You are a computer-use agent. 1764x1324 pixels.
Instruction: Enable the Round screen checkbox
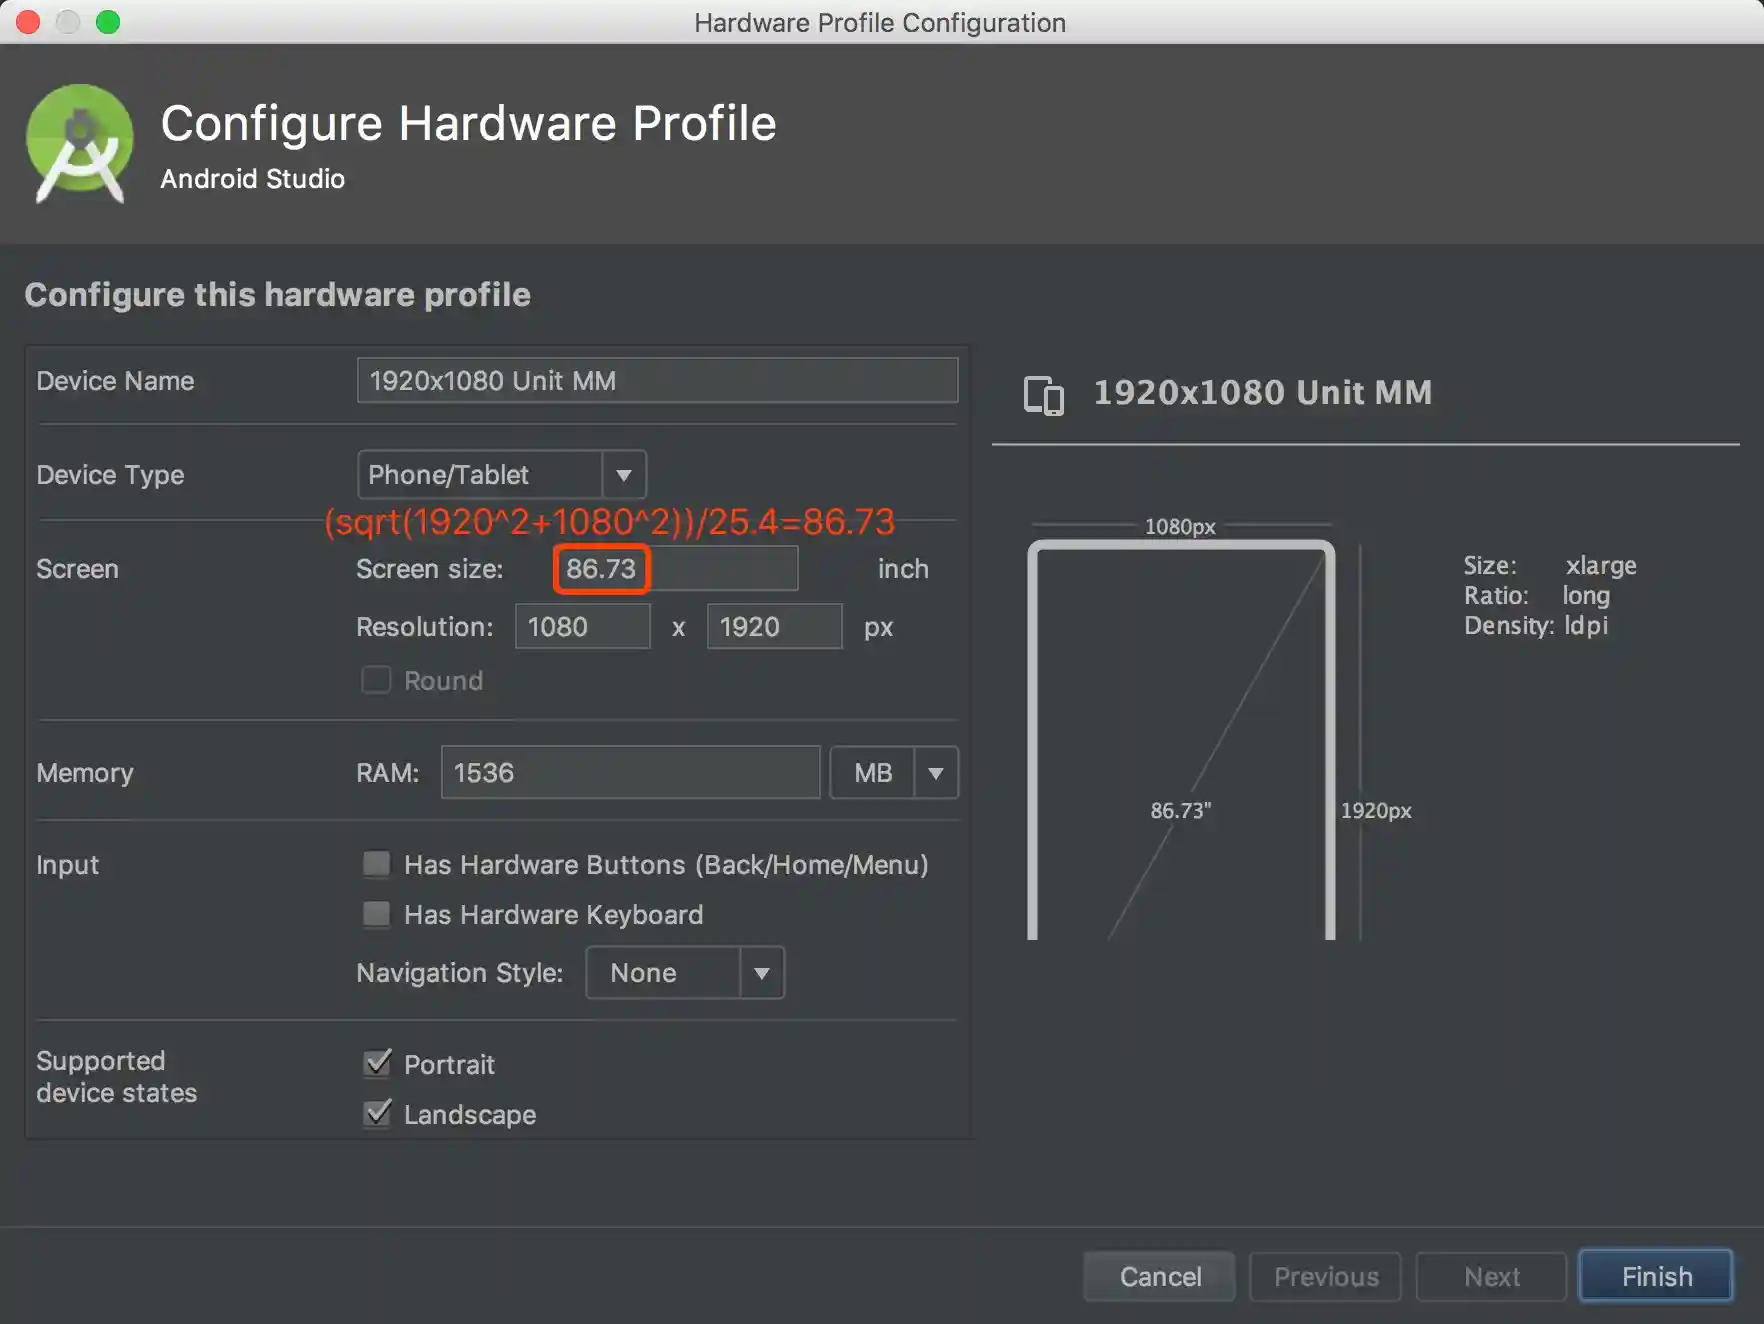376,681
